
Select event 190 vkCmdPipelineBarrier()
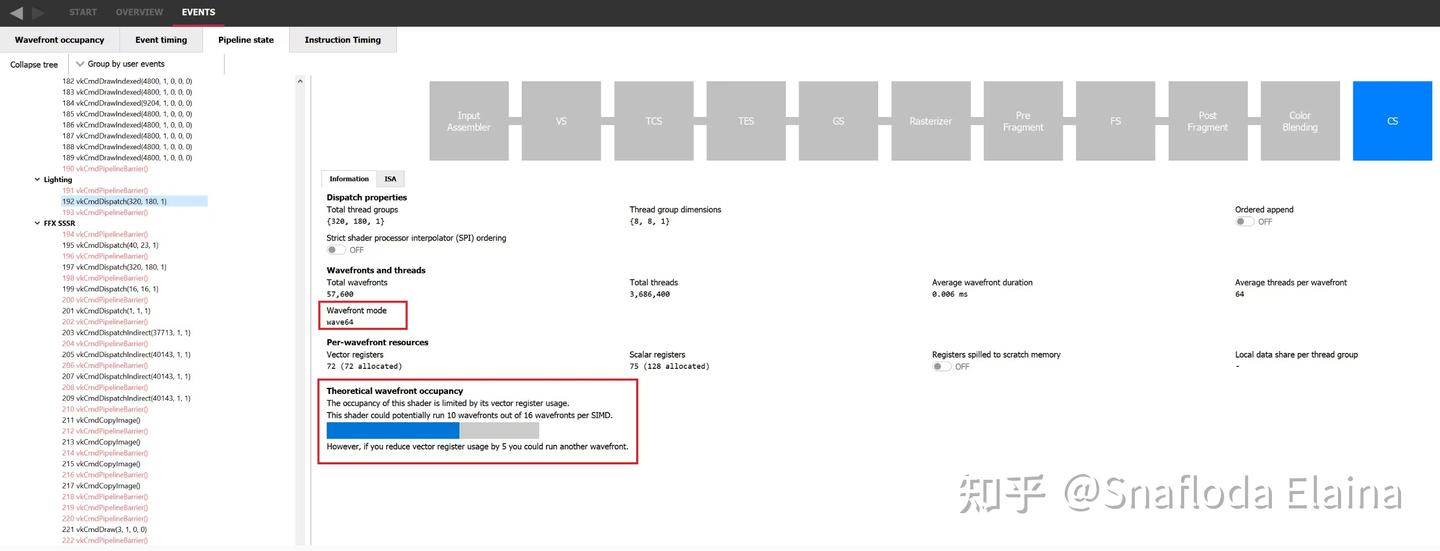(105, 169)
